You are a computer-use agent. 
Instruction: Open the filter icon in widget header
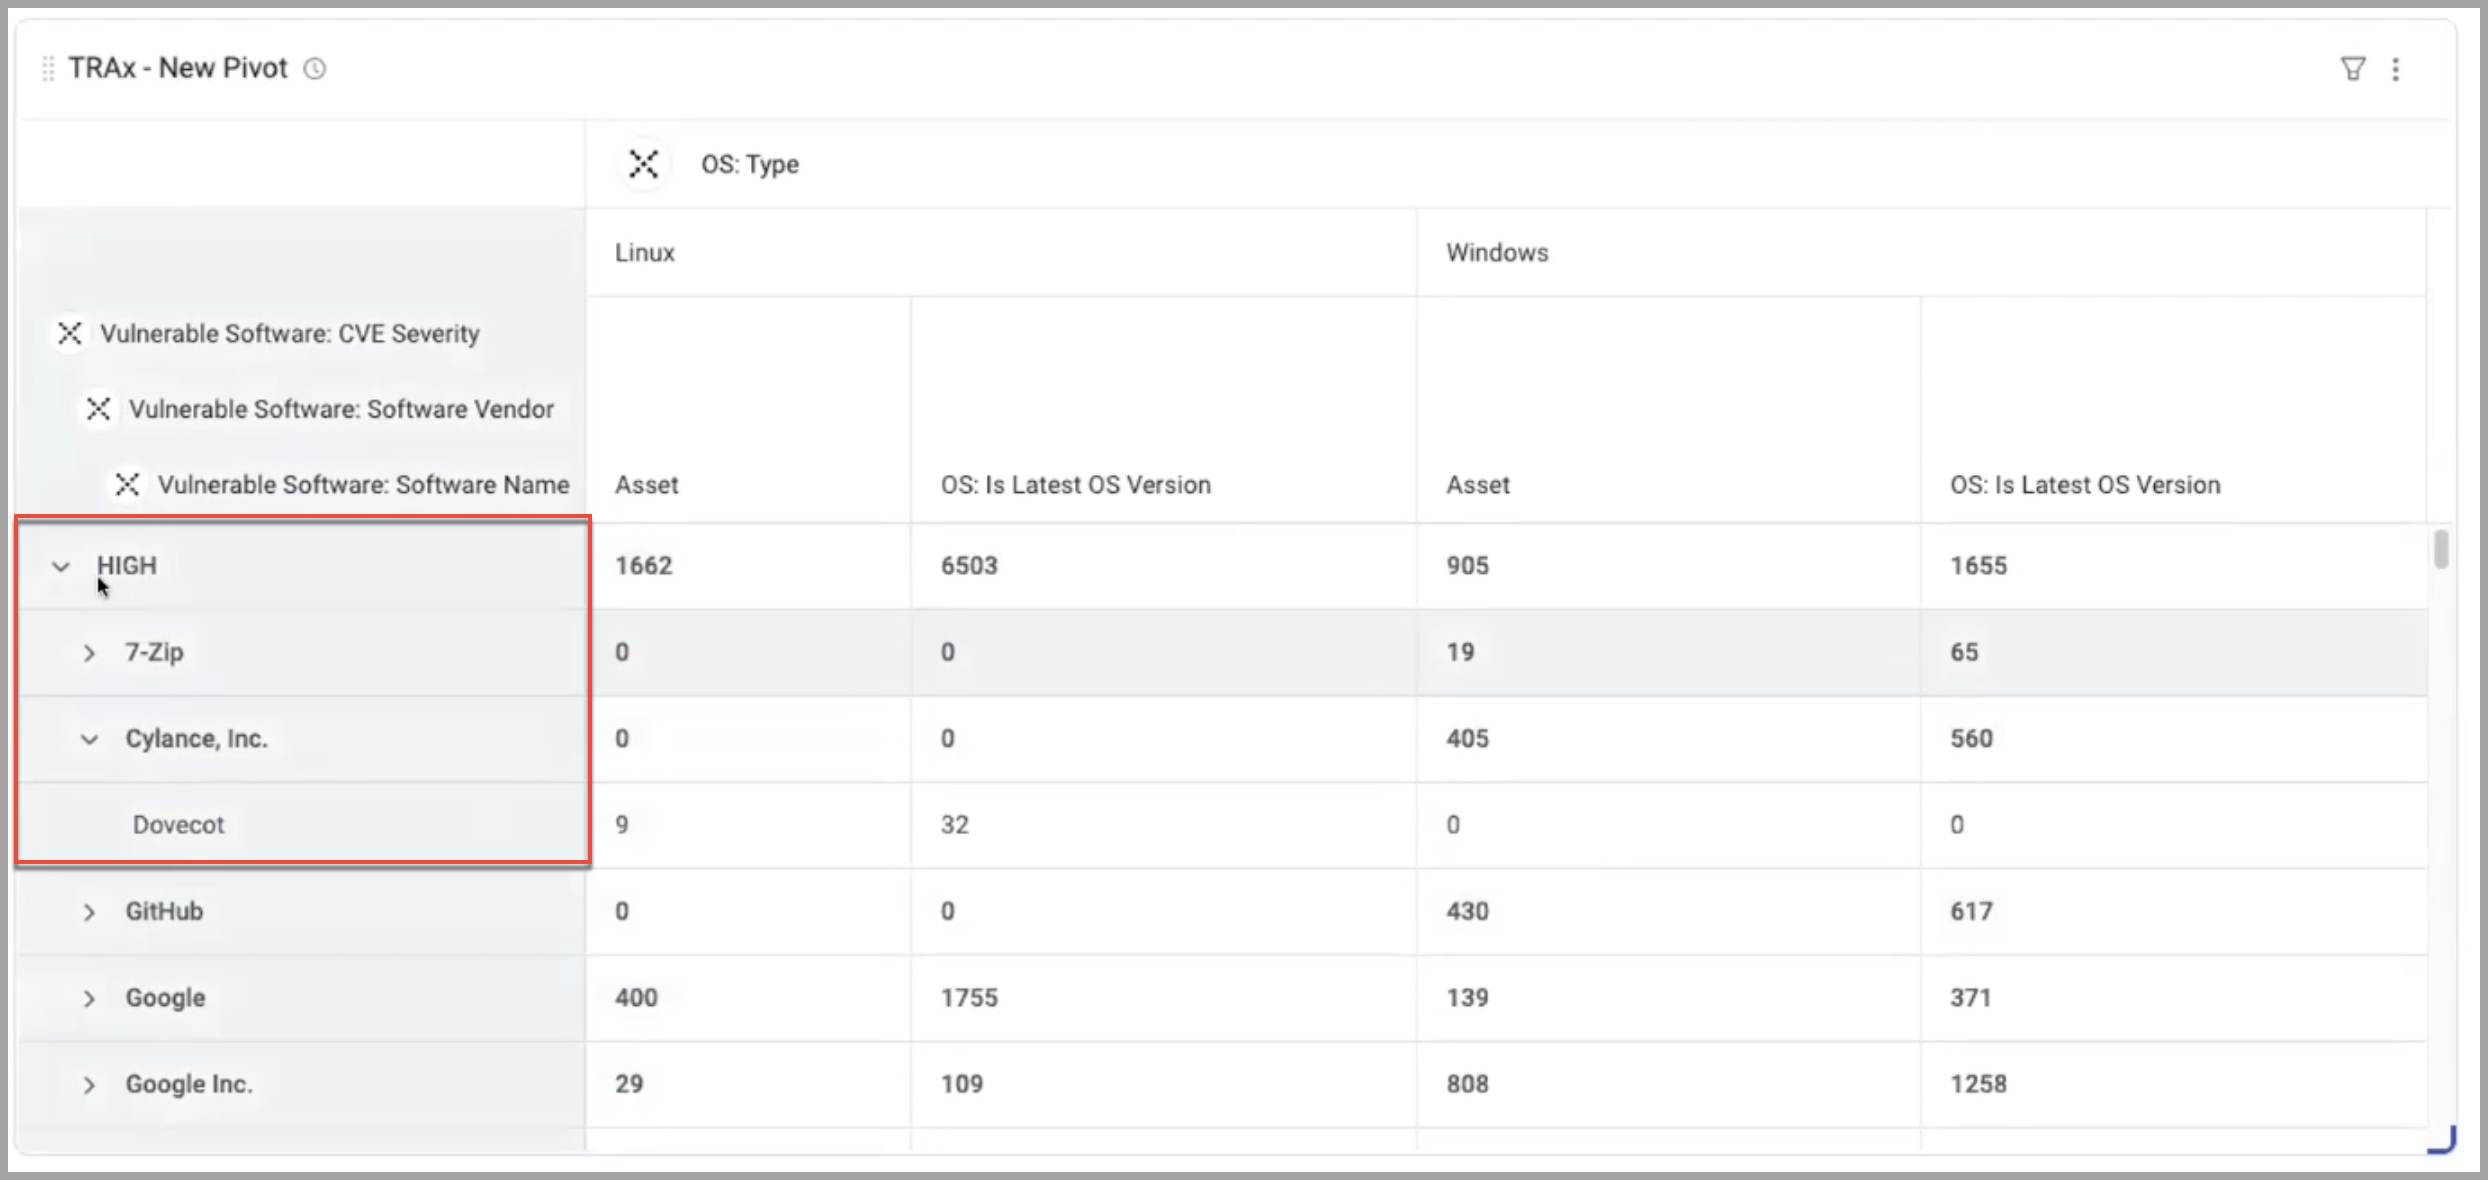pos(2353,69)
